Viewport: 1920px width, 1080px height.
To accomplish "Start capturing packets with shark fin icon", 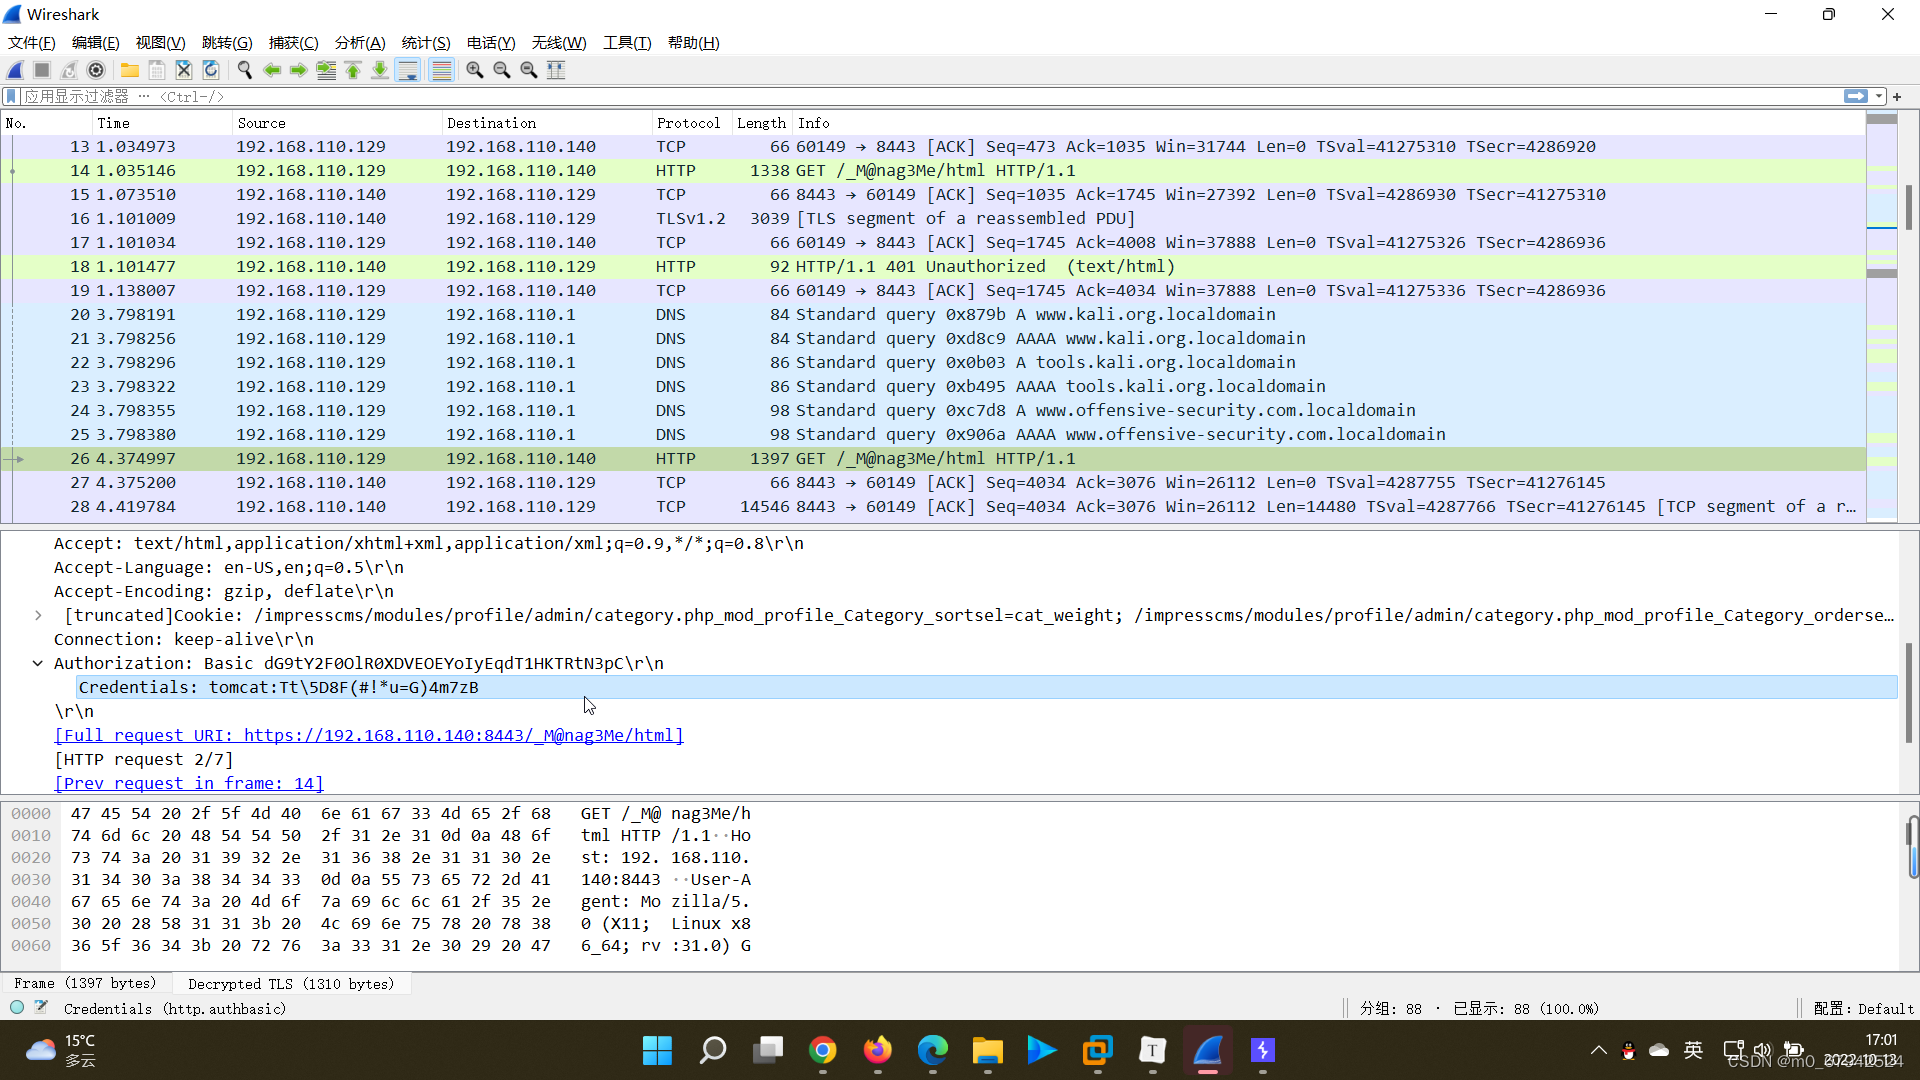I will [15, 70].
